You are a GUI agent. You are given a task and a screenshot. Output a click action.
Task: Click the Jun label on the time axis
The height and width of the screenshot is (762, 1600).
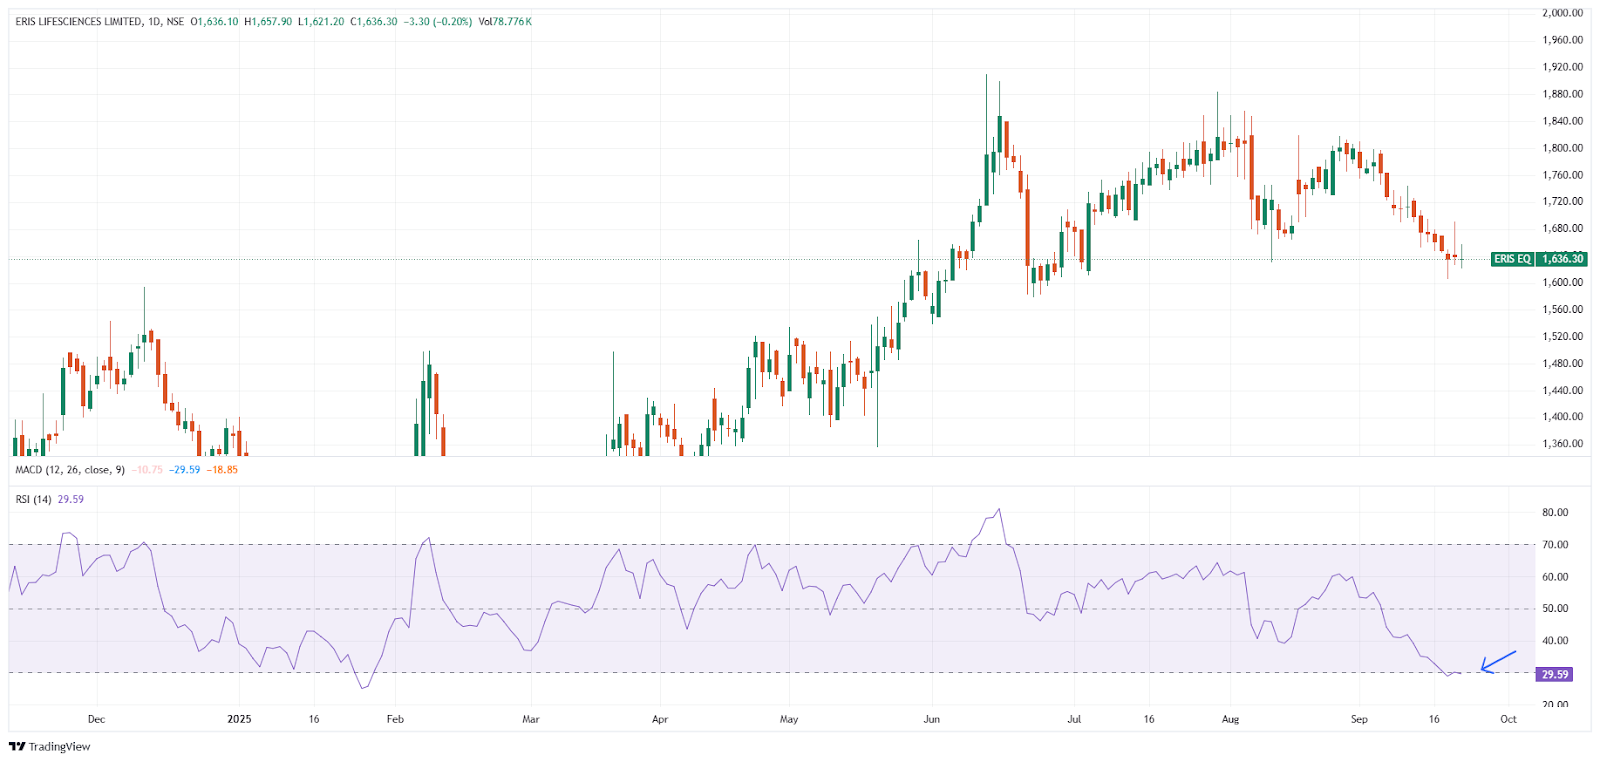coord(932,719)
